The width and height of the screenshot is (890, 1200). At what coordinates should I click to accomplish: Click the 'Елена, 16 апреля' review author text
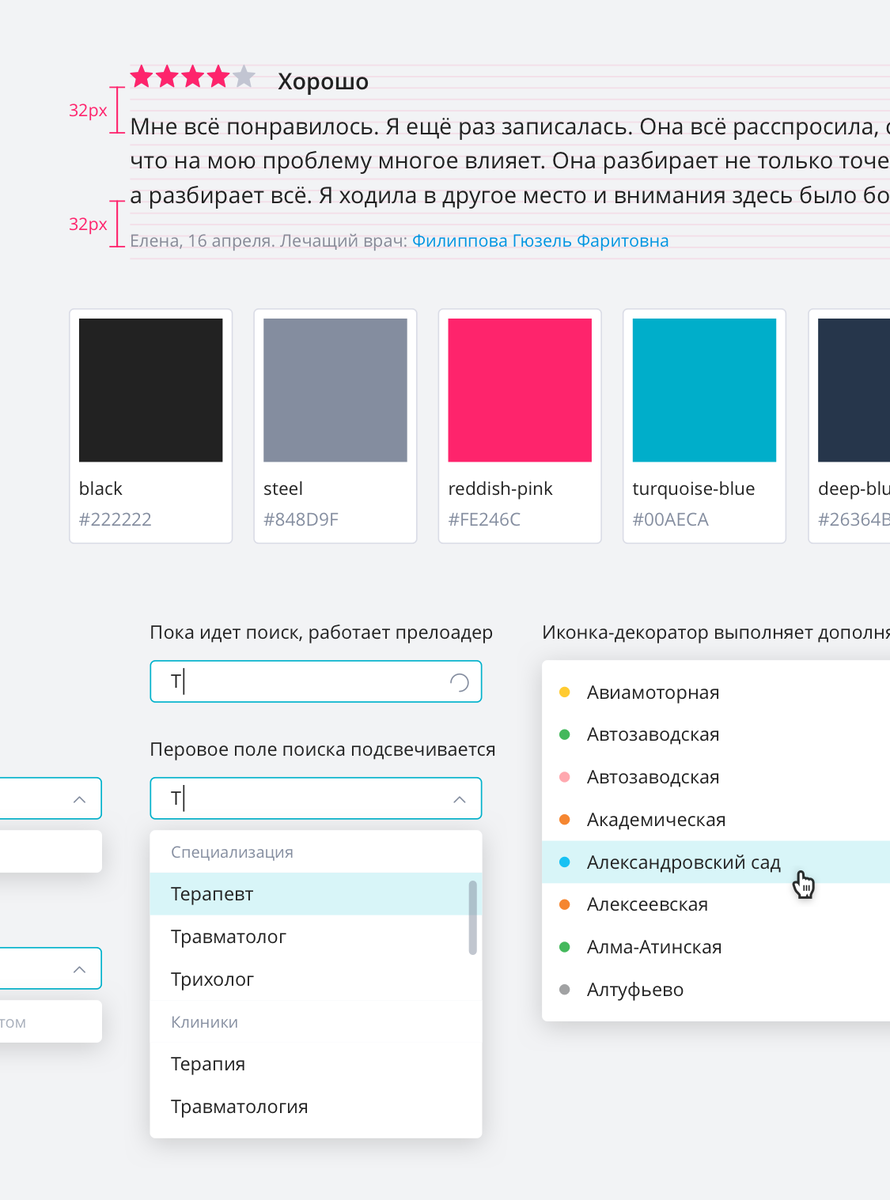point(203,241)
